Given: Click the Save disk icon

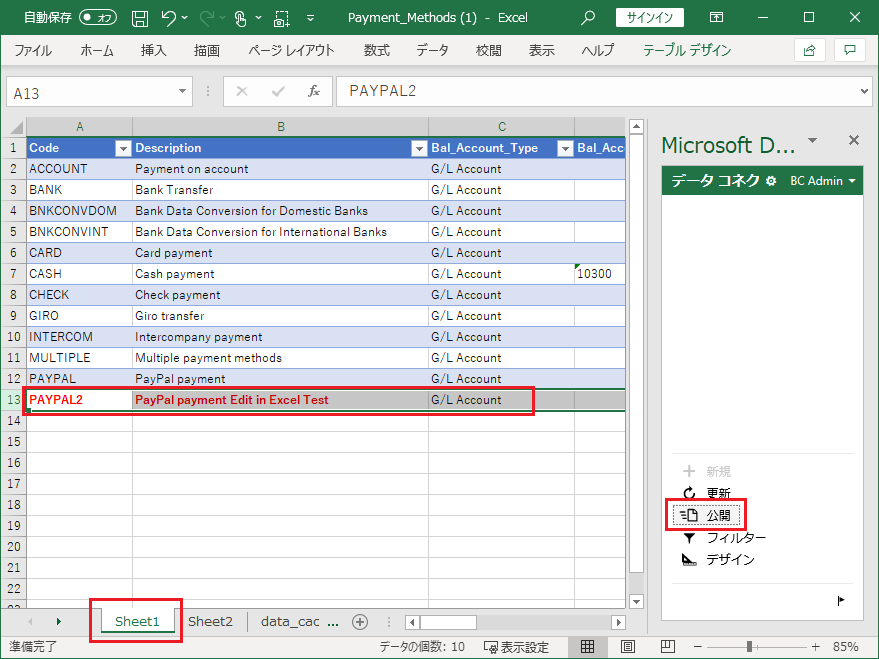Looking at the screenshot, I should coord(140,18).
